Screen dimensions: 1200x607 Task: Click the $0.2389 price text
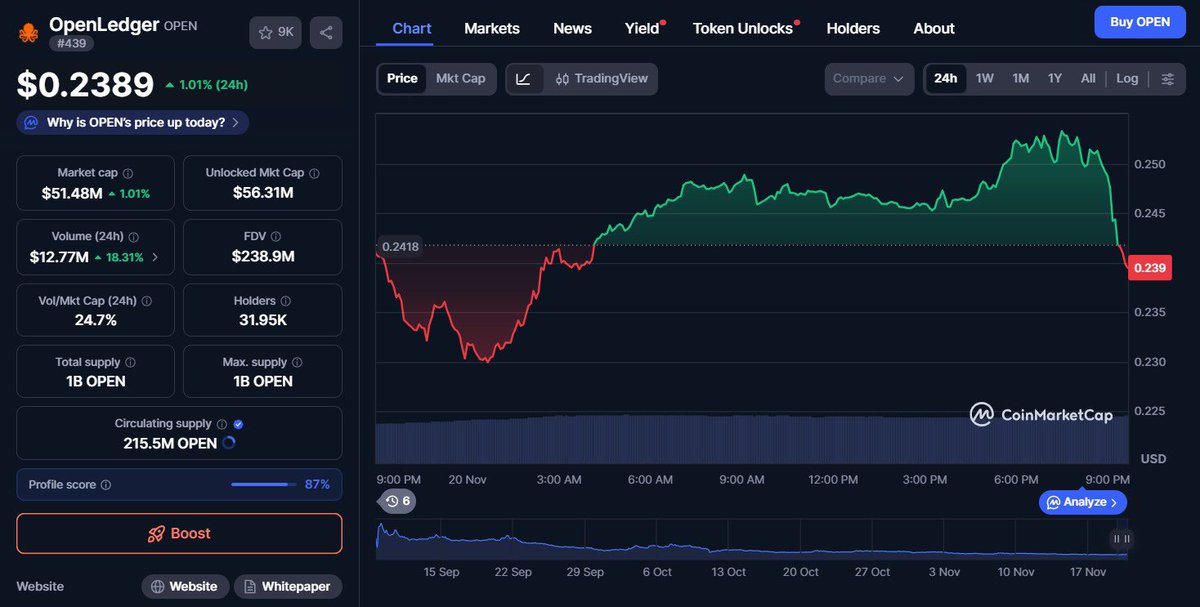(85, 85)
